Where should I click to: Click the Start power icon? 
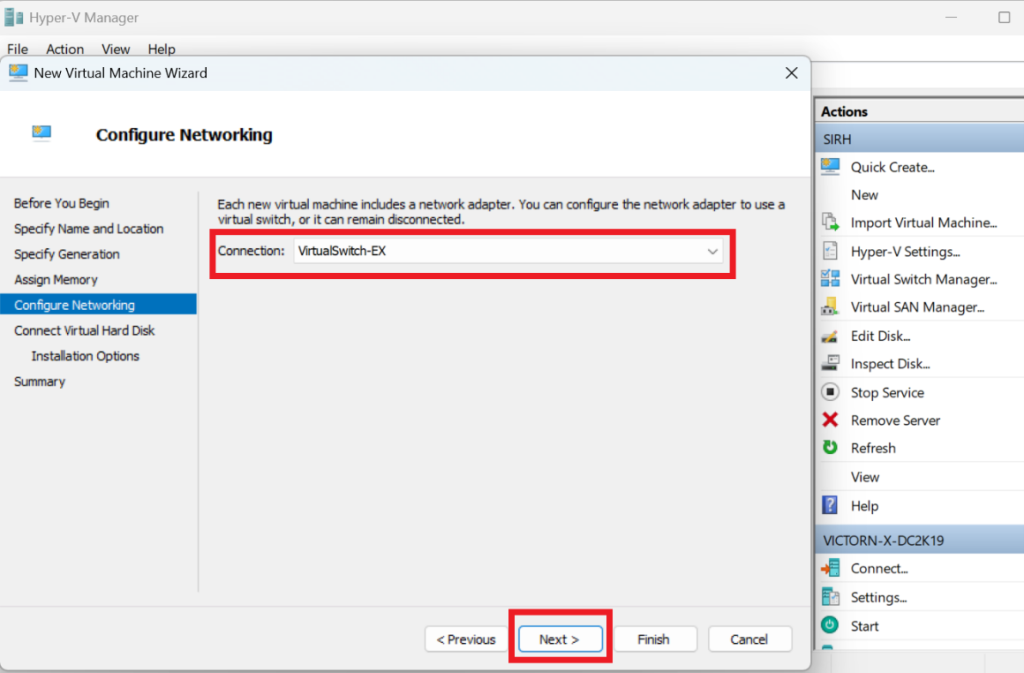(x=830, y=625)
